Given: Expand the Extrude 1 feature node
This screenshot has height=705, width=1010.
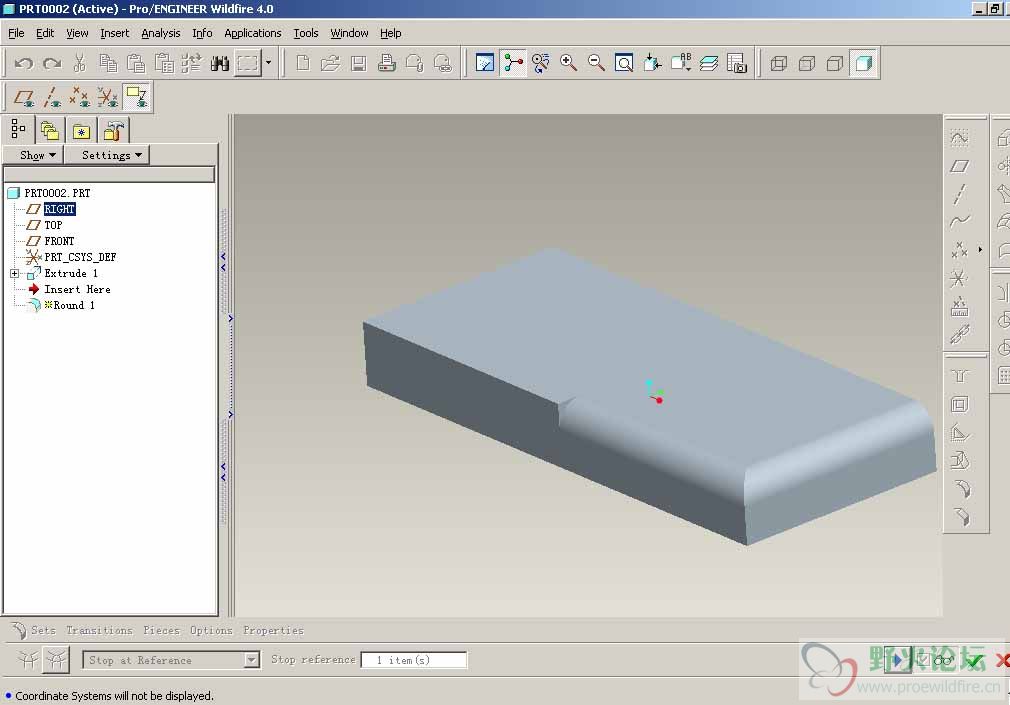Looking at the screenshot, I should click(x=15, y=273).
